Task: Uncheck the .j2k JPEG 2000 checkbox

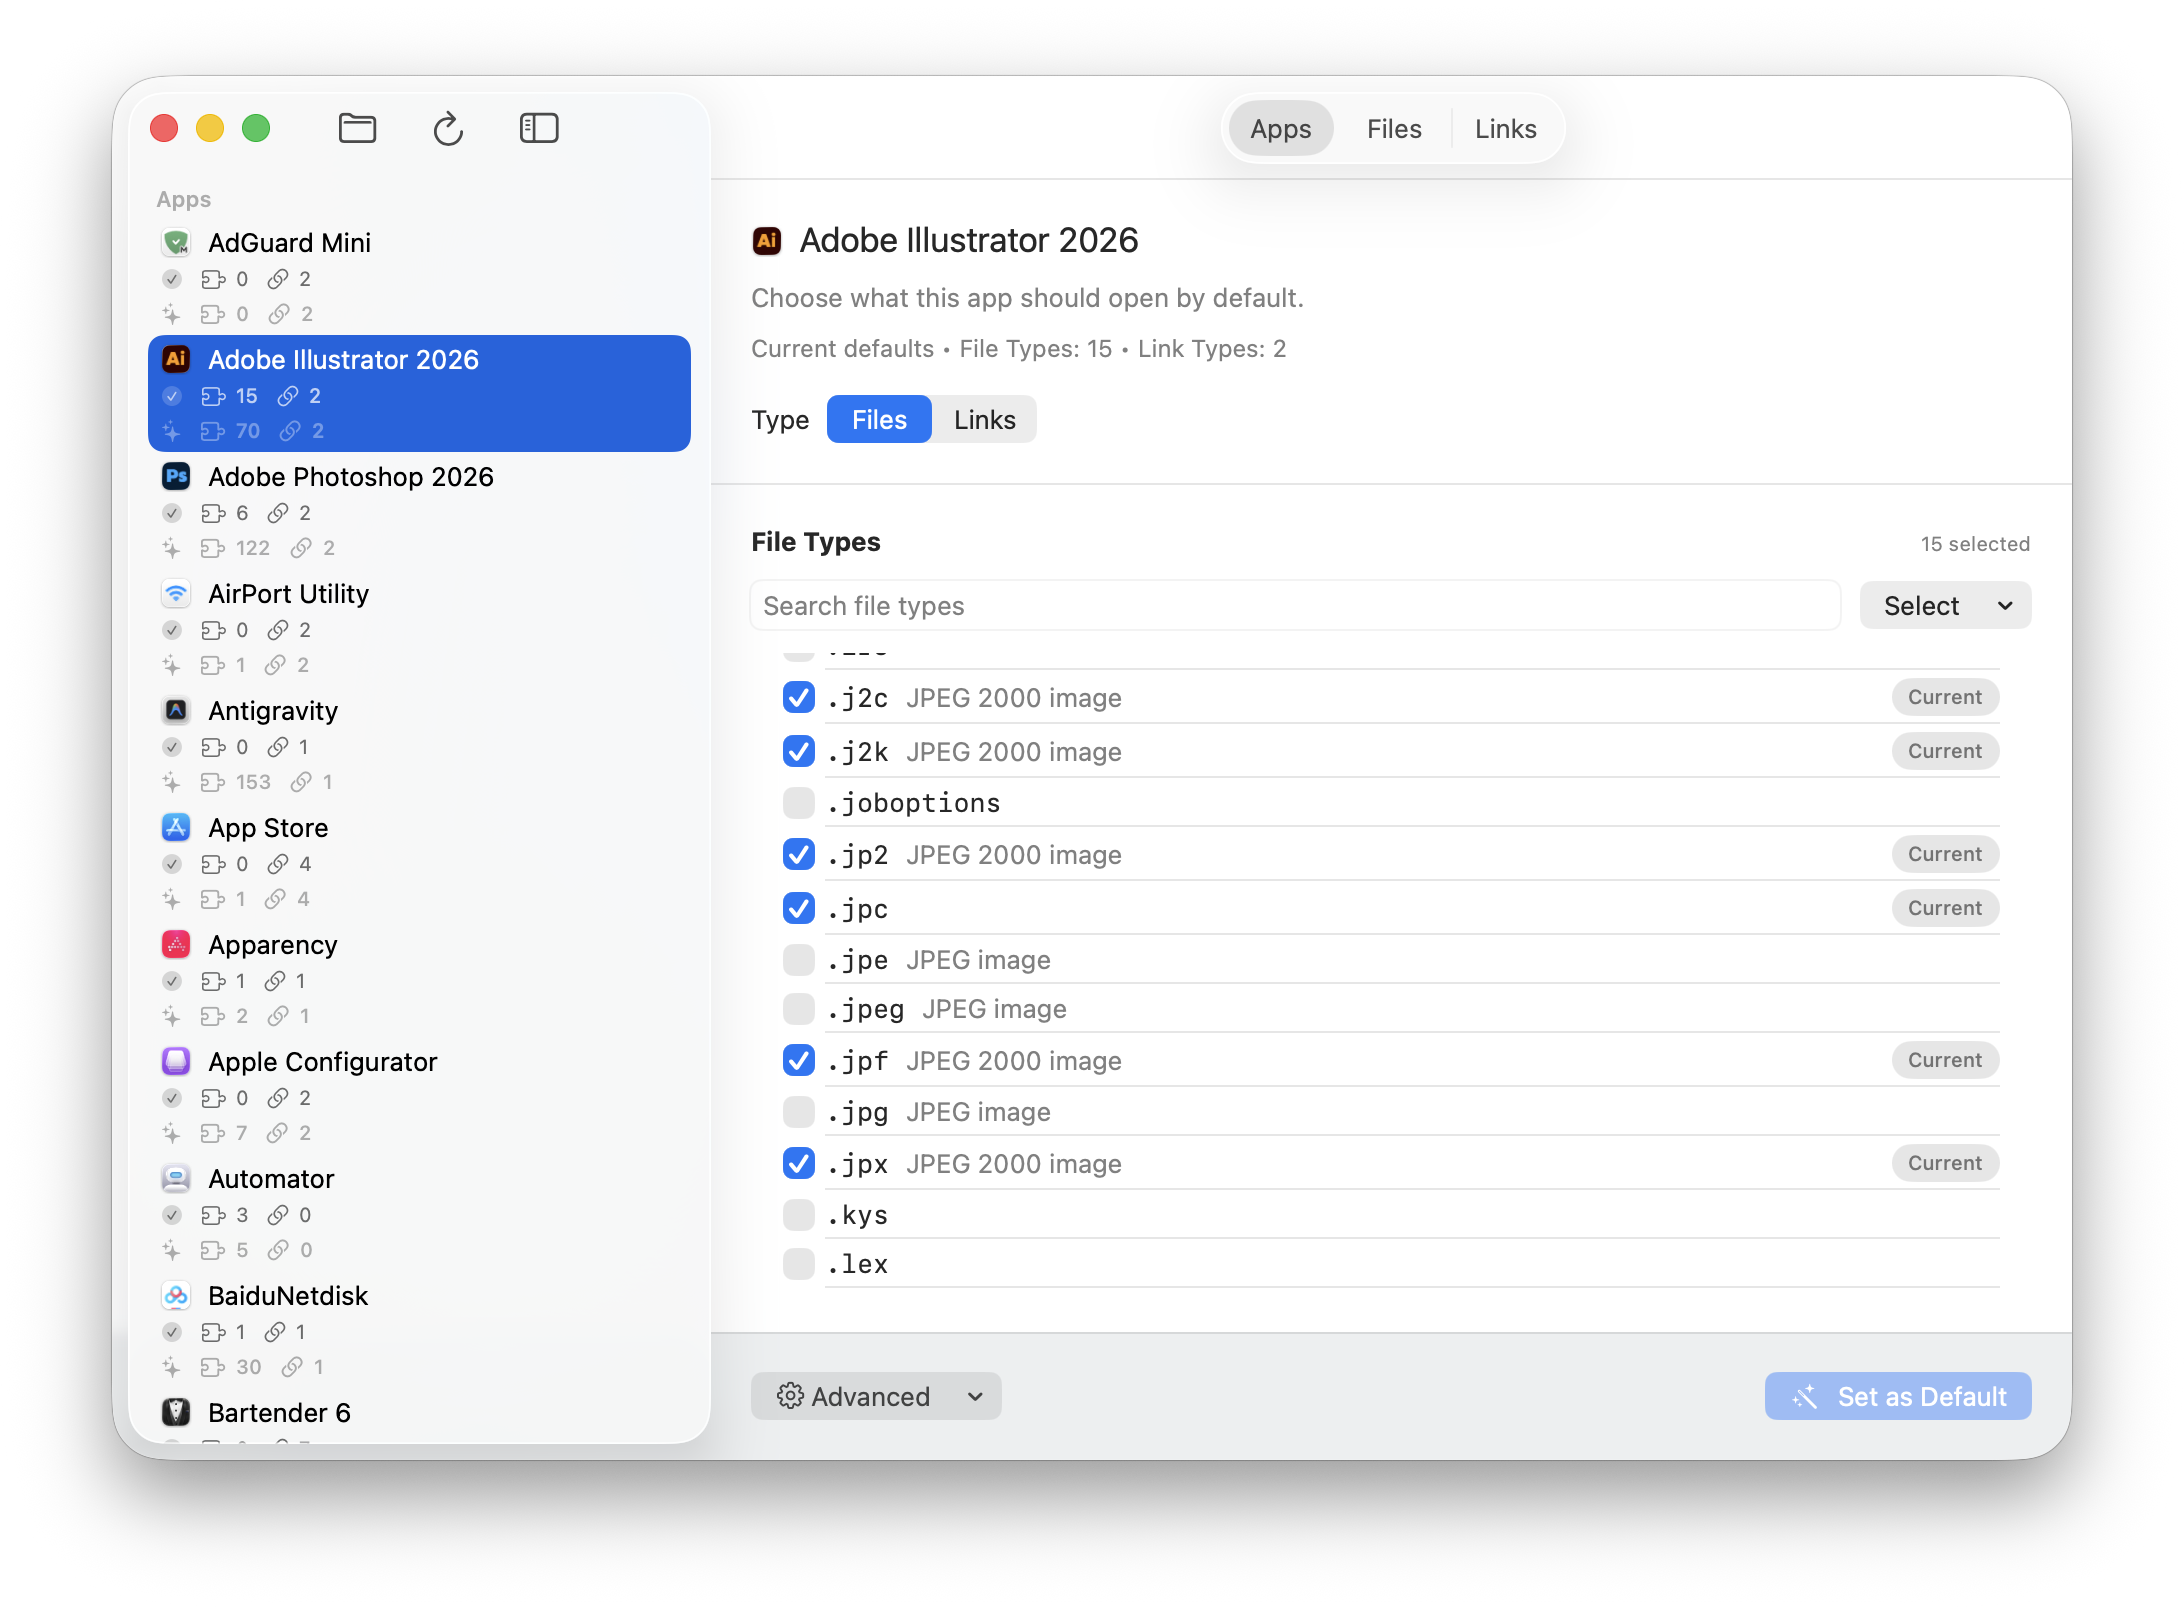Action: 798,751
